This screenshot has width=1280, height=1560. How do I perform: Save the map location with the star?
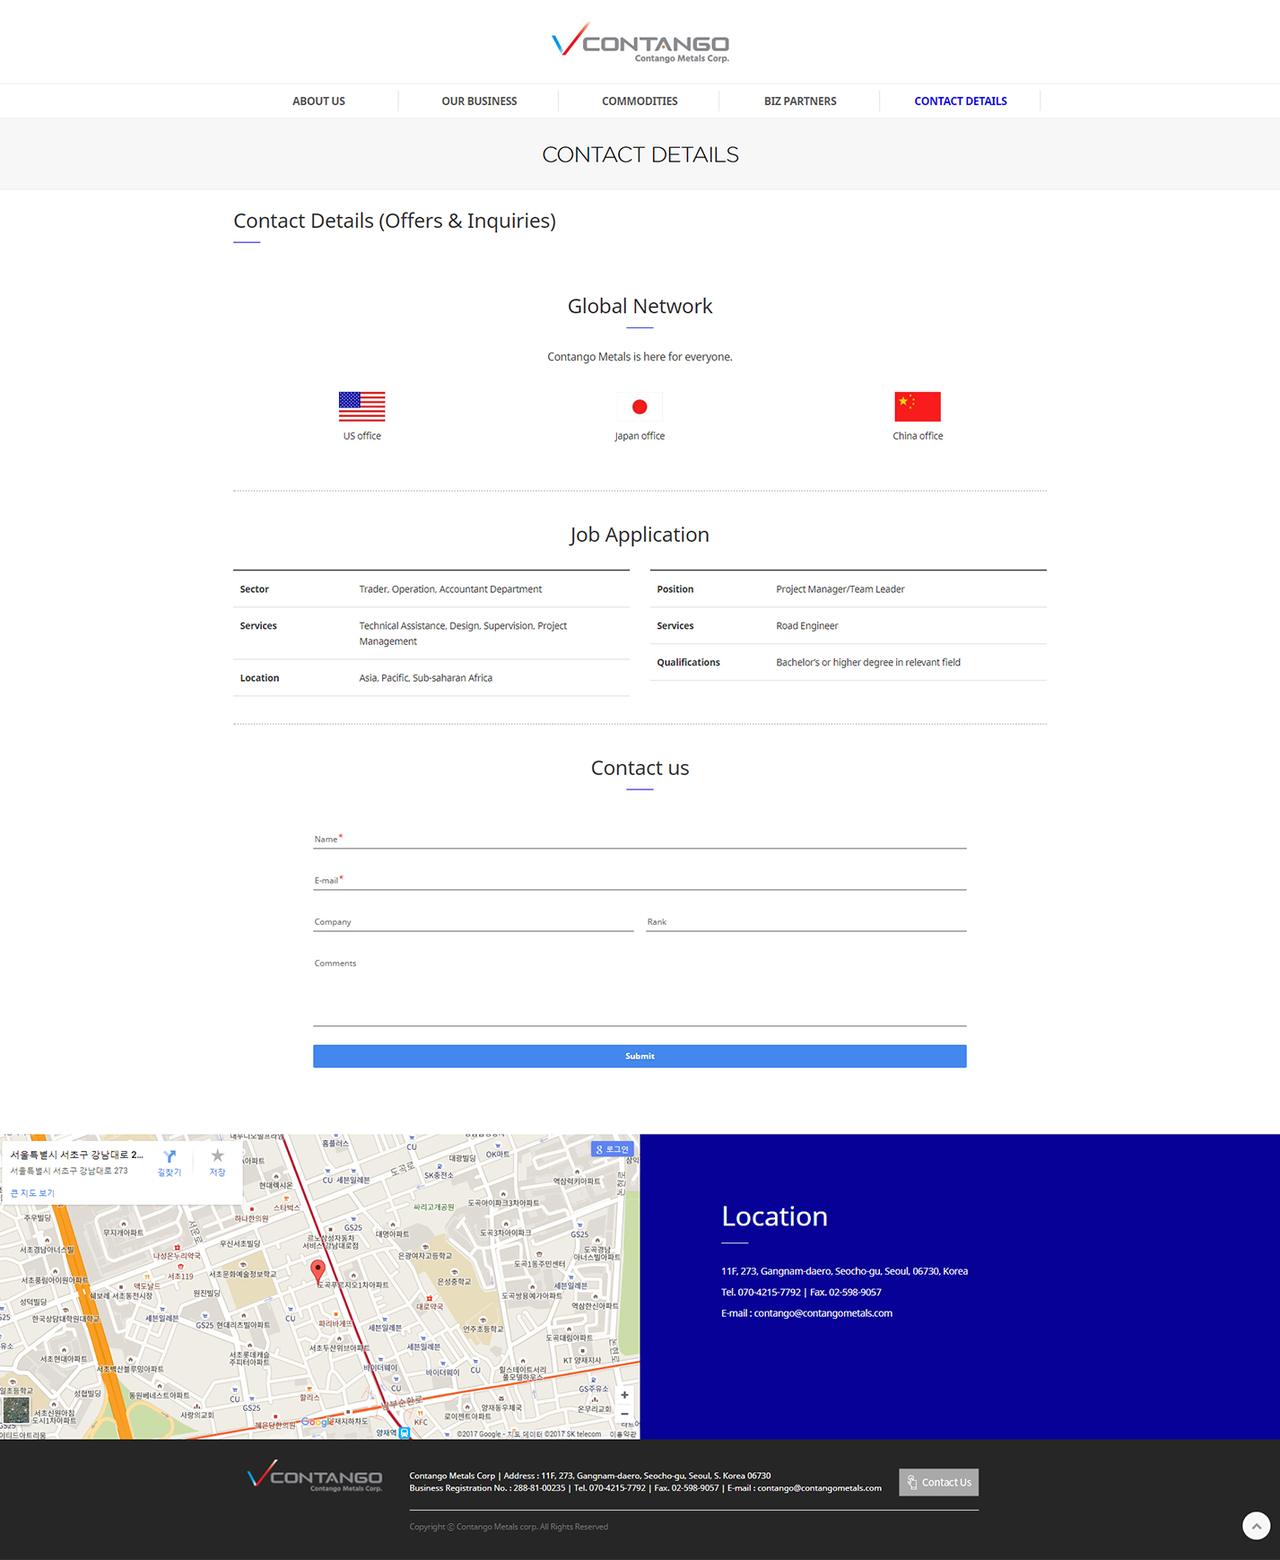(x=217, y=1163)
